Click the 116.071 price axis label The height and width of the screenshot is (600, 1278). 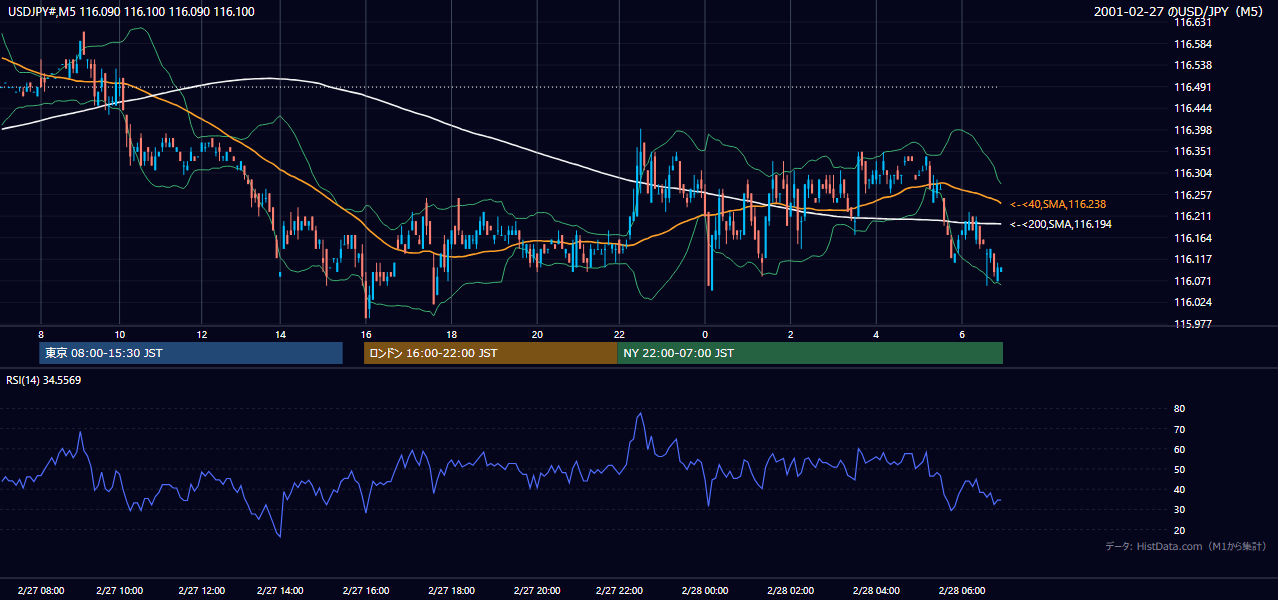coord(1192,281)
